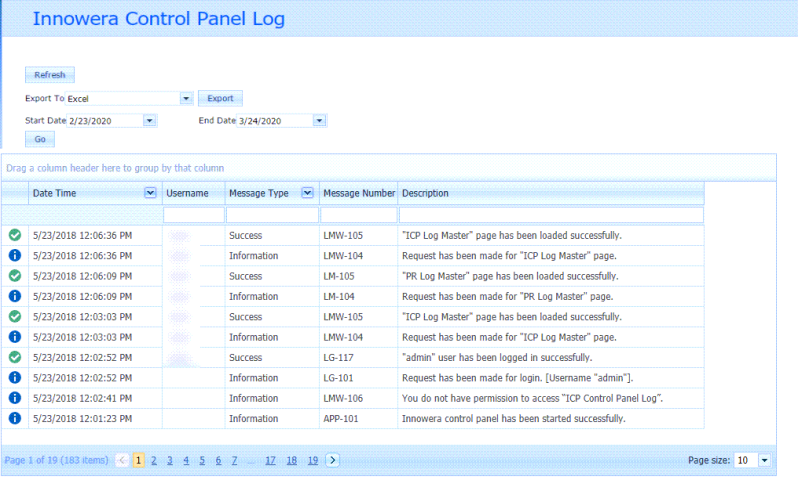798x480 pixels.
Task: Open the Page size dropdown
Action: click(764, 460)
